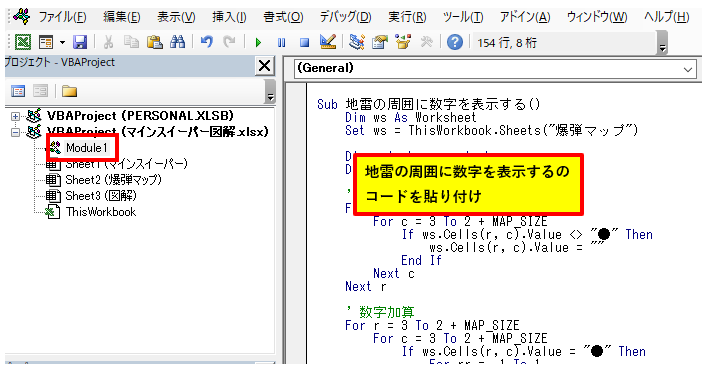Expand VBAProject (PERSONAL.XLSB) node
The width and height of the screenshot is (711, 382).
(x=15, y=116)
